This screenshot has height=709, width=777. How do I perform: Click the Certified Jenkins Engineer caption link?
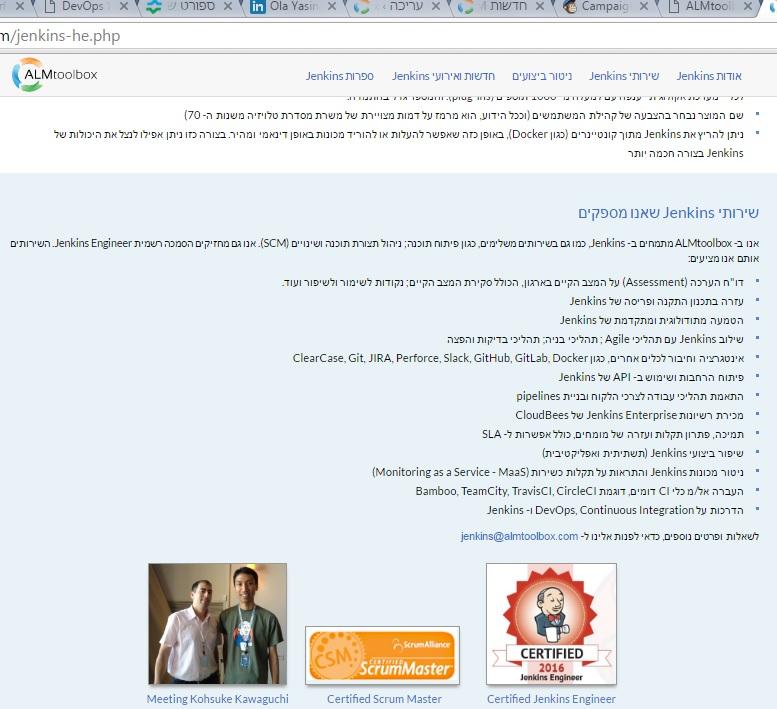point(551,699)
